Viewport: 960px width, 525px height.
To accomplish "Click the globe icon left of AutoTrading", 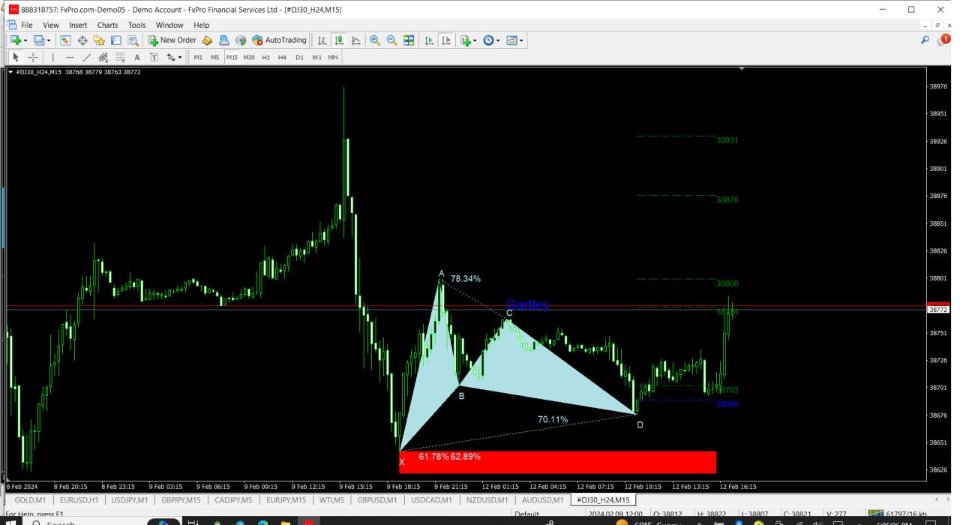I will (241, 40).
